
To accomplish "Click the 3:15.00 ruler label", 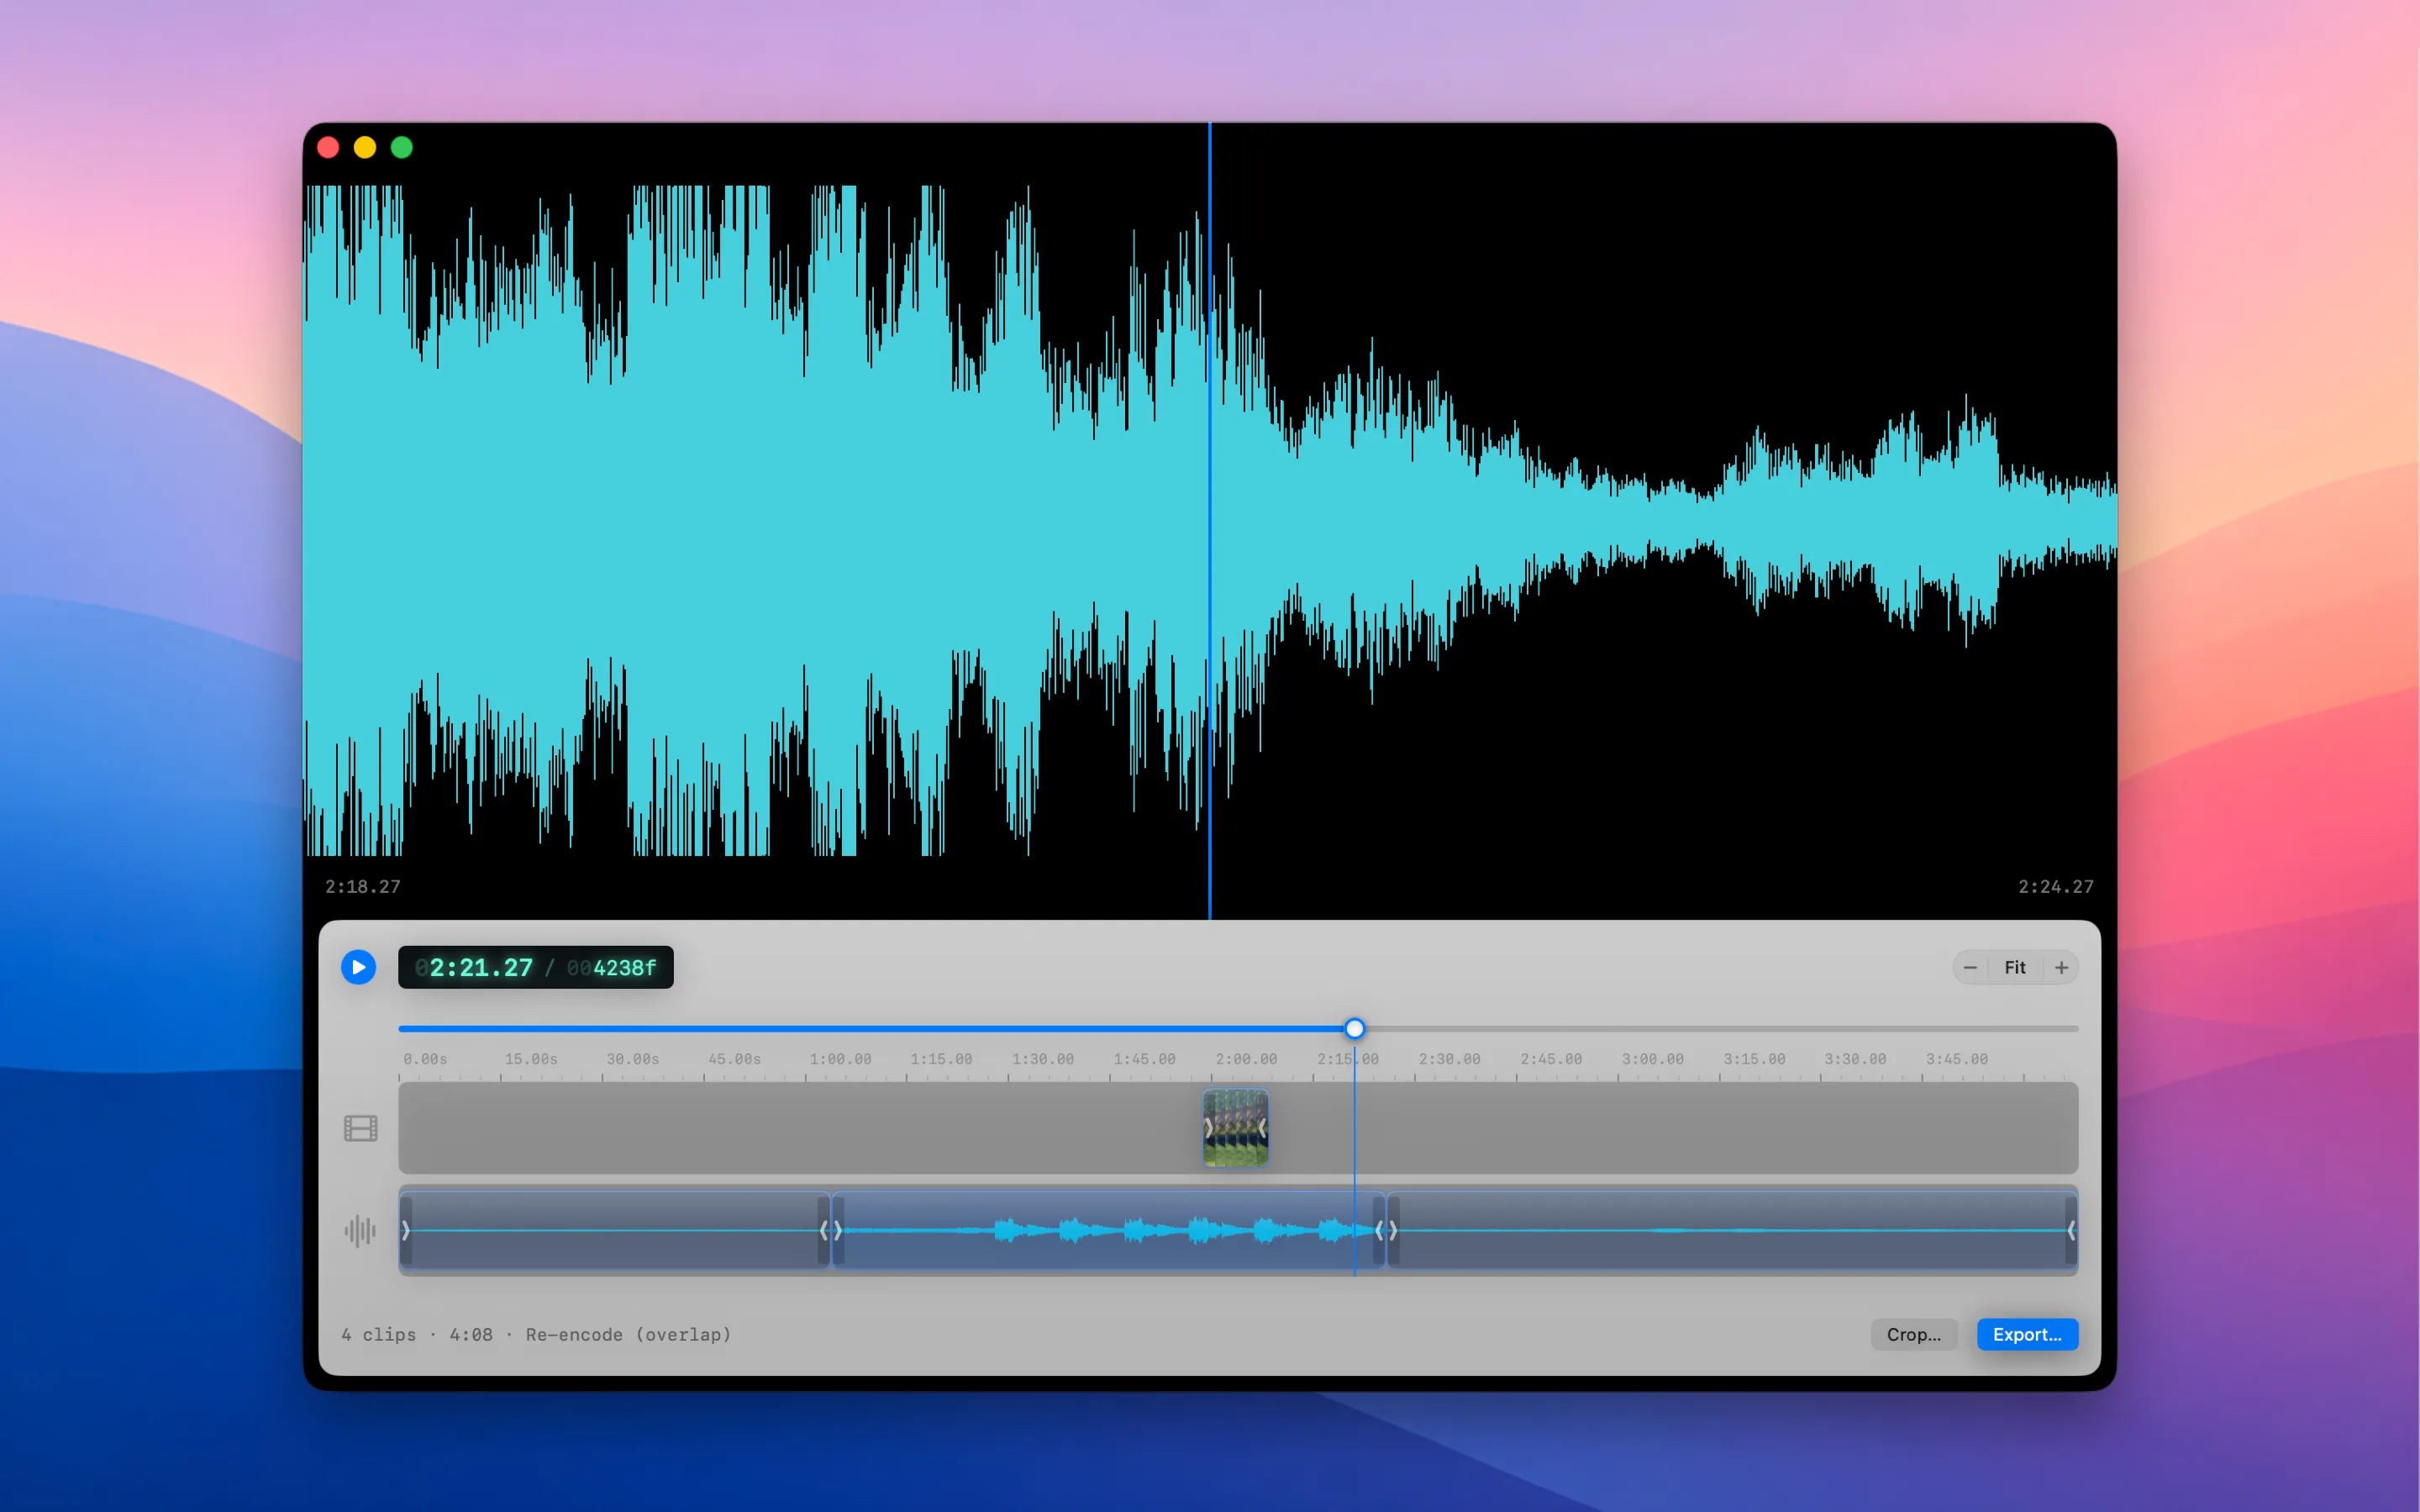I will coord(1754,1058).
